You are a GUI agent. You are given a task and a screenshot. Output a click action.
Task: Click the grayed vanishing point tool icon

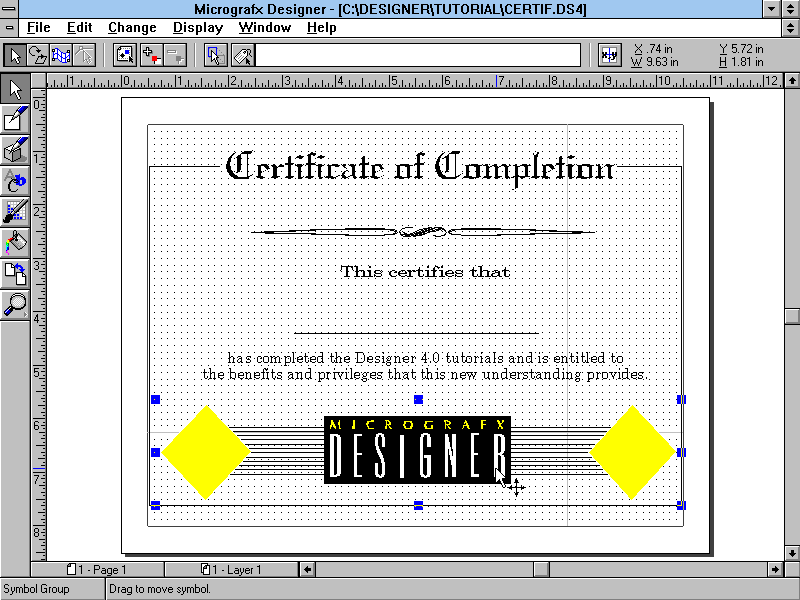84,55
